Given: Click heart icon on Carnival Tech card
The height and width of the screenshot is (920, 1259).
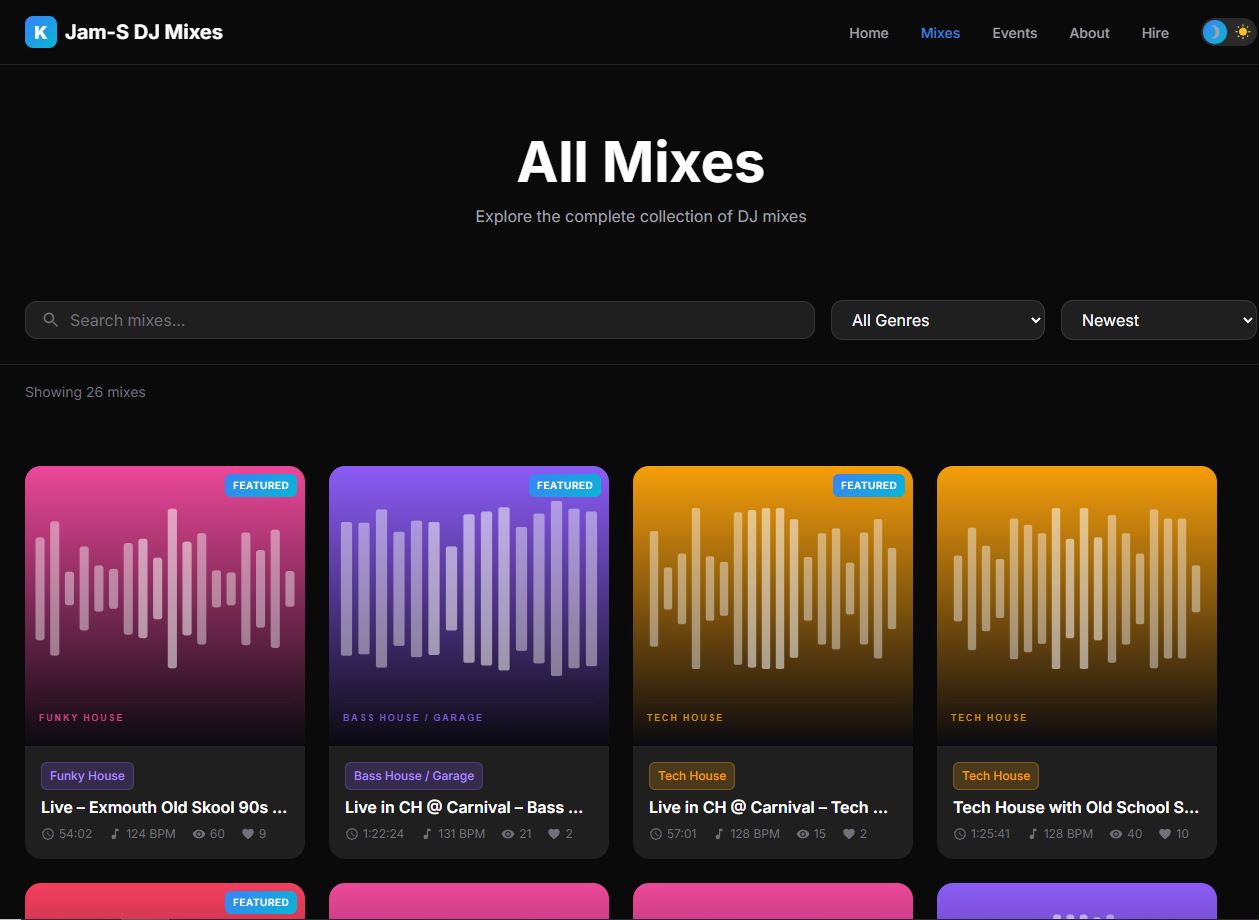Looking at the screenshot, I should pos(848,834).
